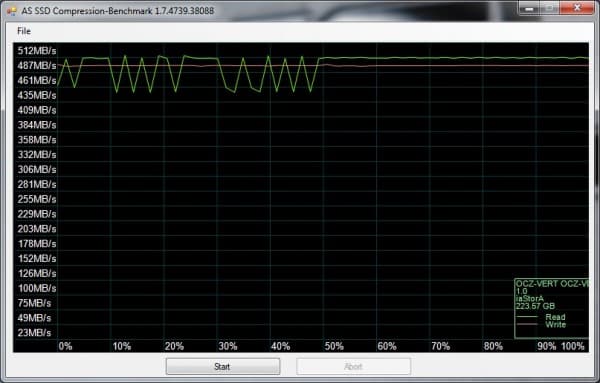Click the 49MB/s axis label
Viewport: 600px width, 383px height.
(x=34, y=318)
